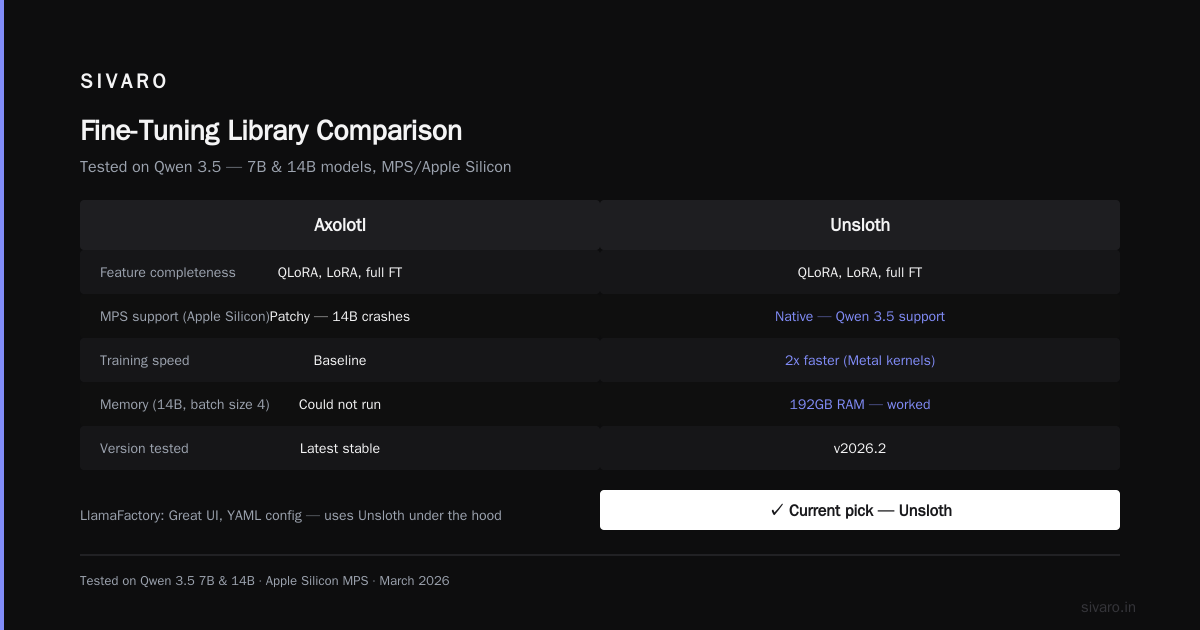Screen dimensions: 1200x630
Task: Click the footer 'Tested on Qwen 3.5 7B & 14B' line
Action: (265, 580)
